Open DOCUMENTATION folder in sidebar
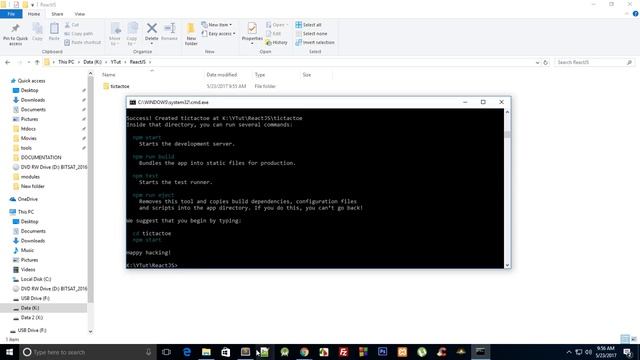 (41, 157)
